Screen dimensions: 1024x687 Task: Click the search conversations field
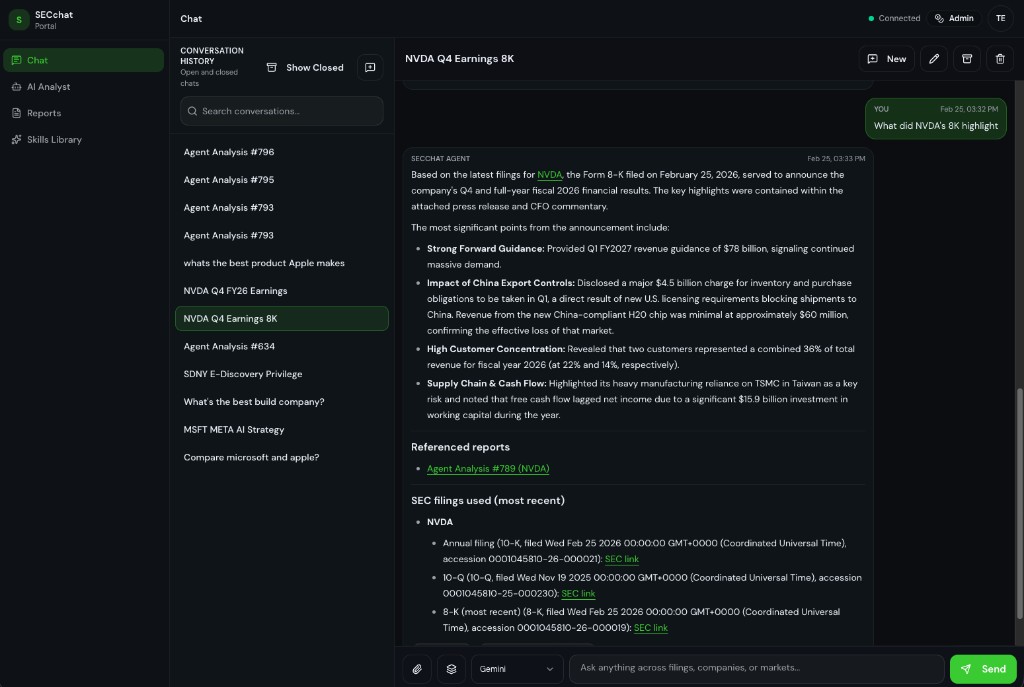click(x=281, y=111)
